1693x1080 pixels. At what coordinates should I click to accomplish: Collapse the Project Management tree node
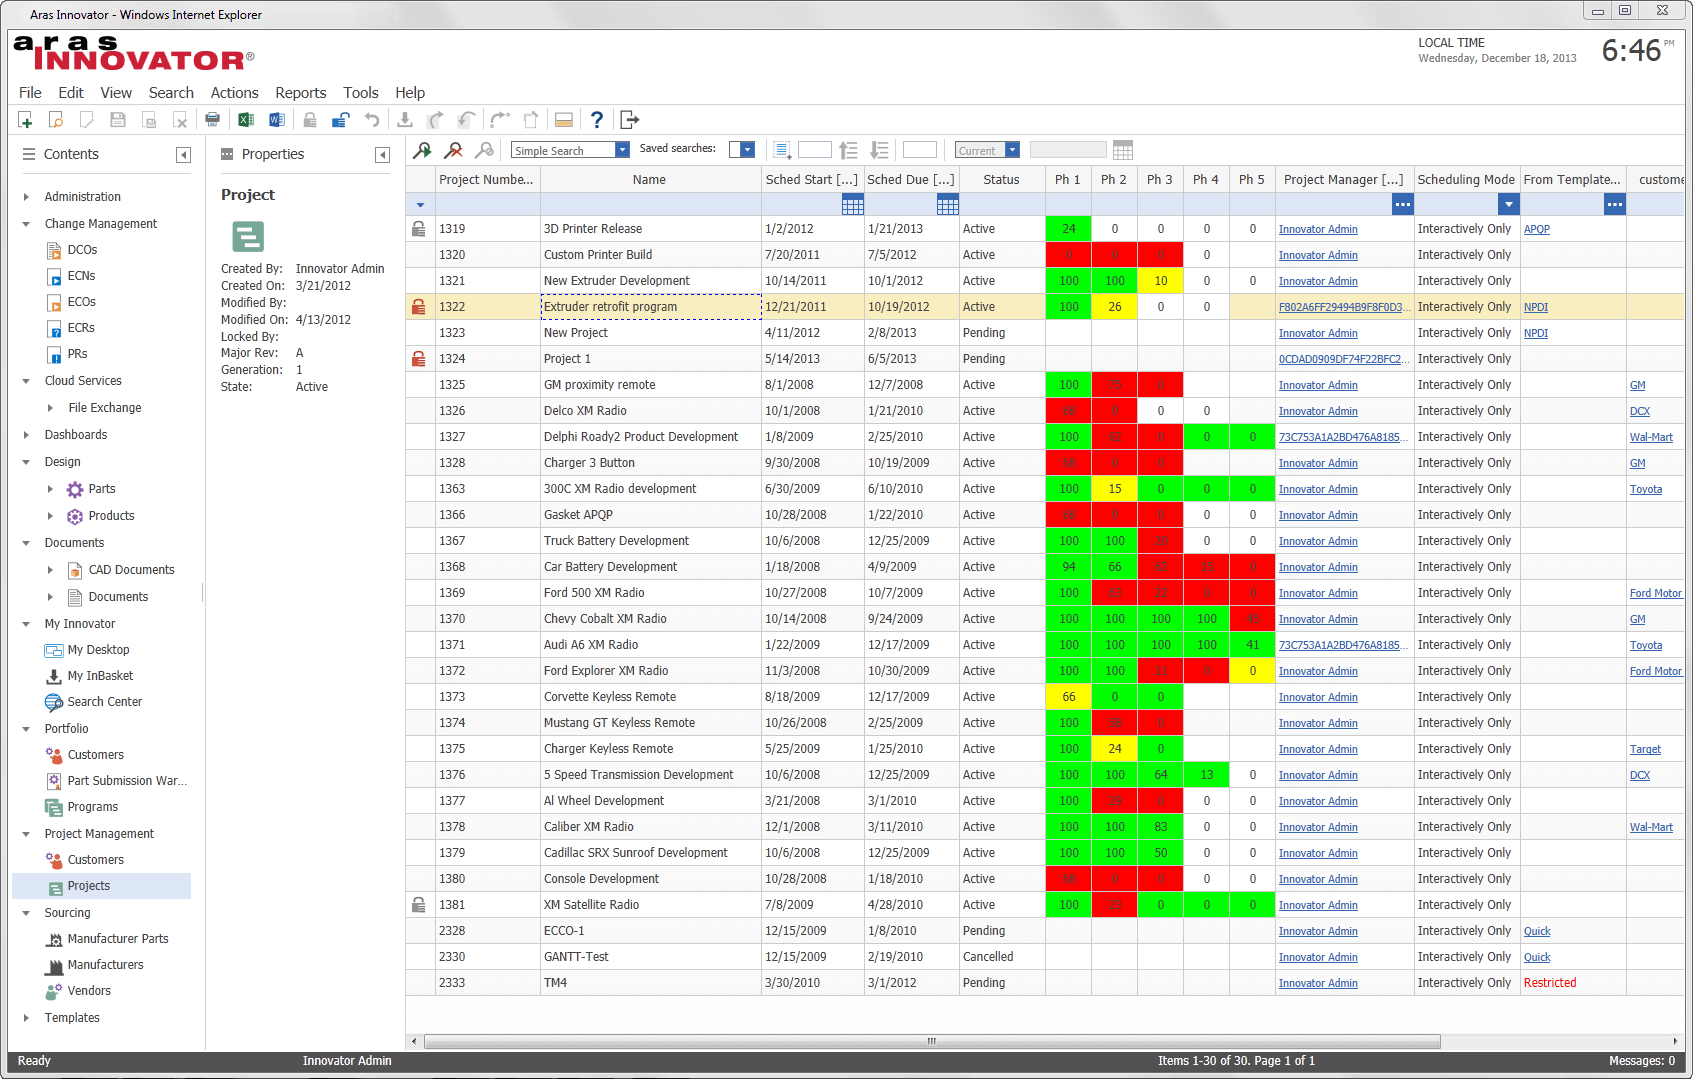pyautogui.click(x=25, y=833)
